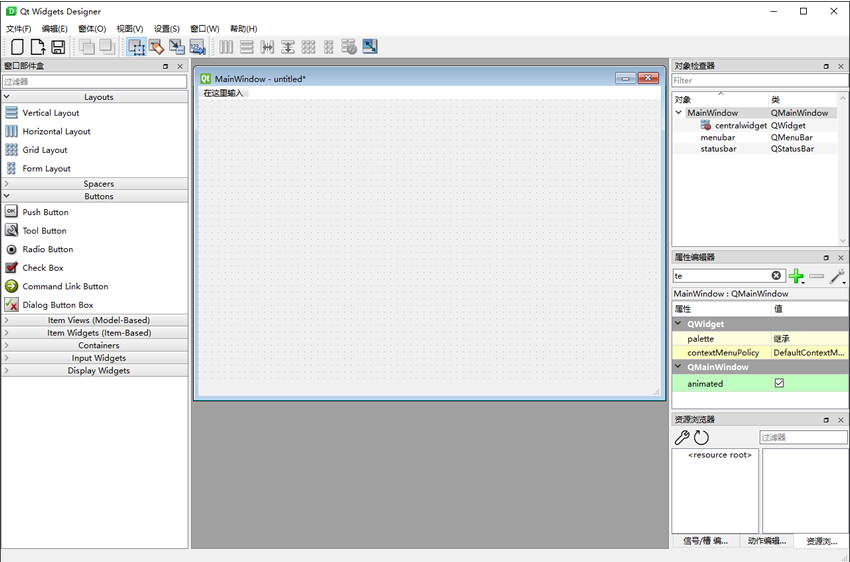The width and height of the screenshot is (850, 562).
Task: Select centralwidget in the object inspector
Action: point(740,125)
